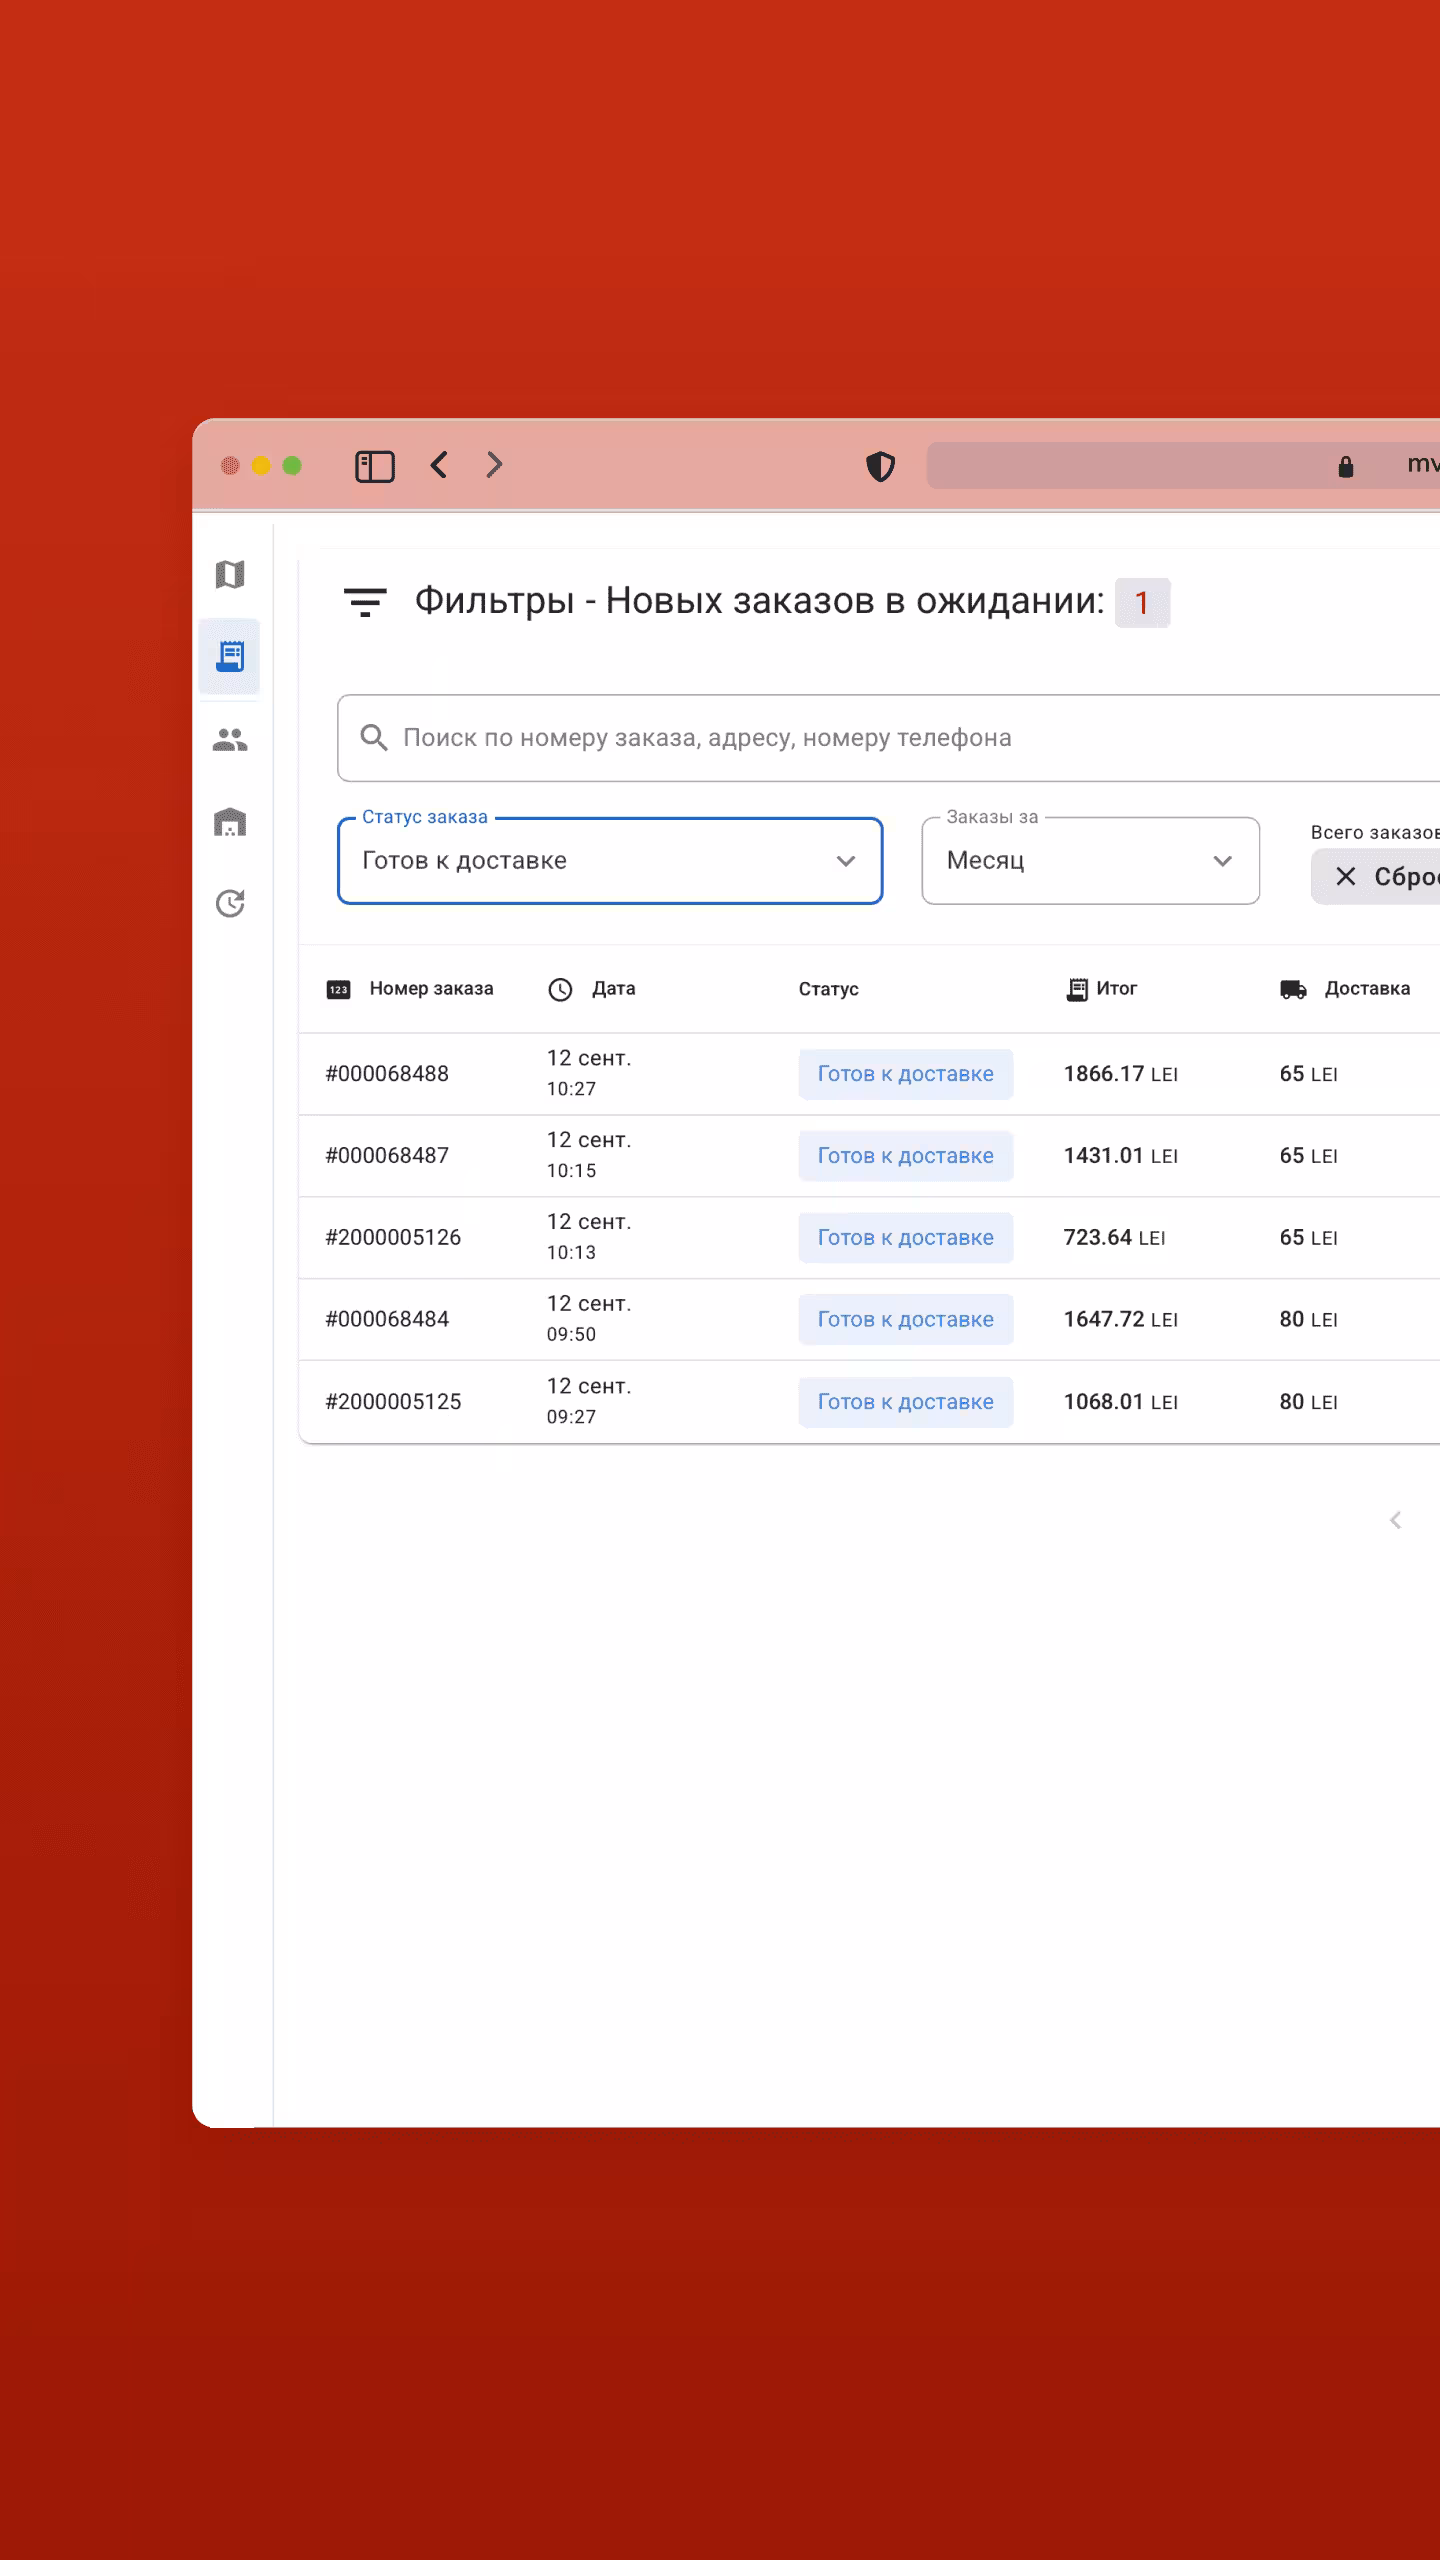Screen dimensions: 1440x2560
Task: Click date 12 сент. 10:13
Action: (x=589, y=1237)
